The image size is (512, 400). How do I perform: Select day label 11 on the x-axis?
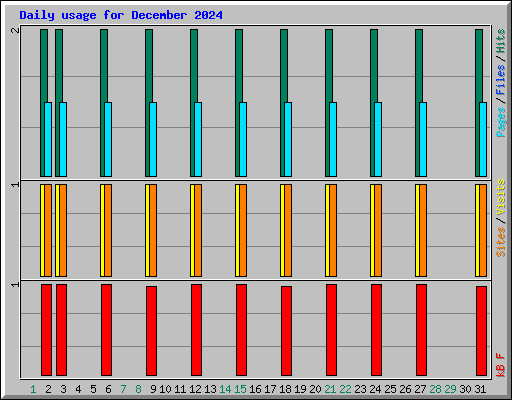point(180,389)
